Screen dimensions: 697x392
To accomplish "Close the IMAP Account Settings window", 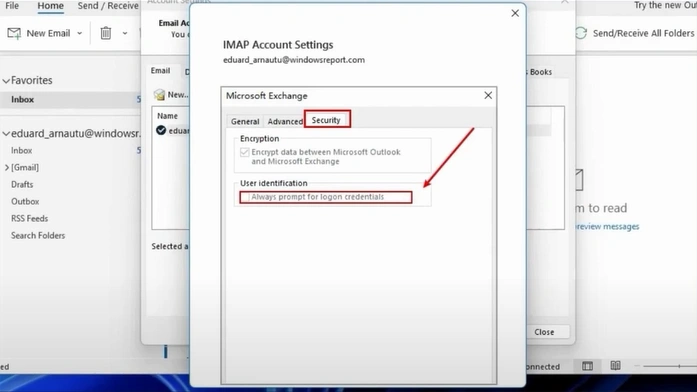I will [515, 13].
